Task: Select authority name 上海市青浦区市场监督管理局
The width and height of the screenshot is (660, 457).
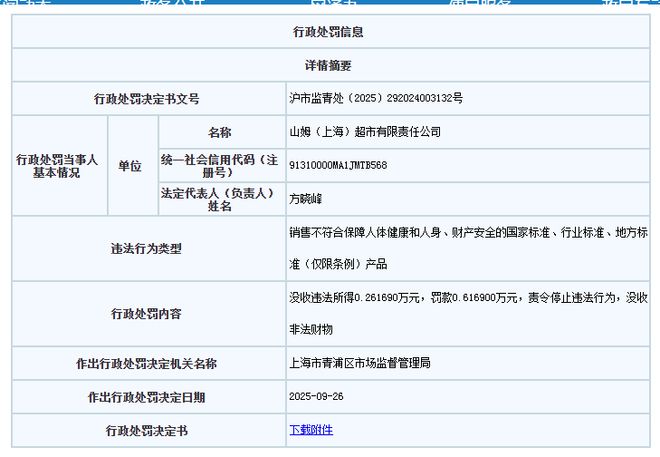Action: tap(360, 363)
